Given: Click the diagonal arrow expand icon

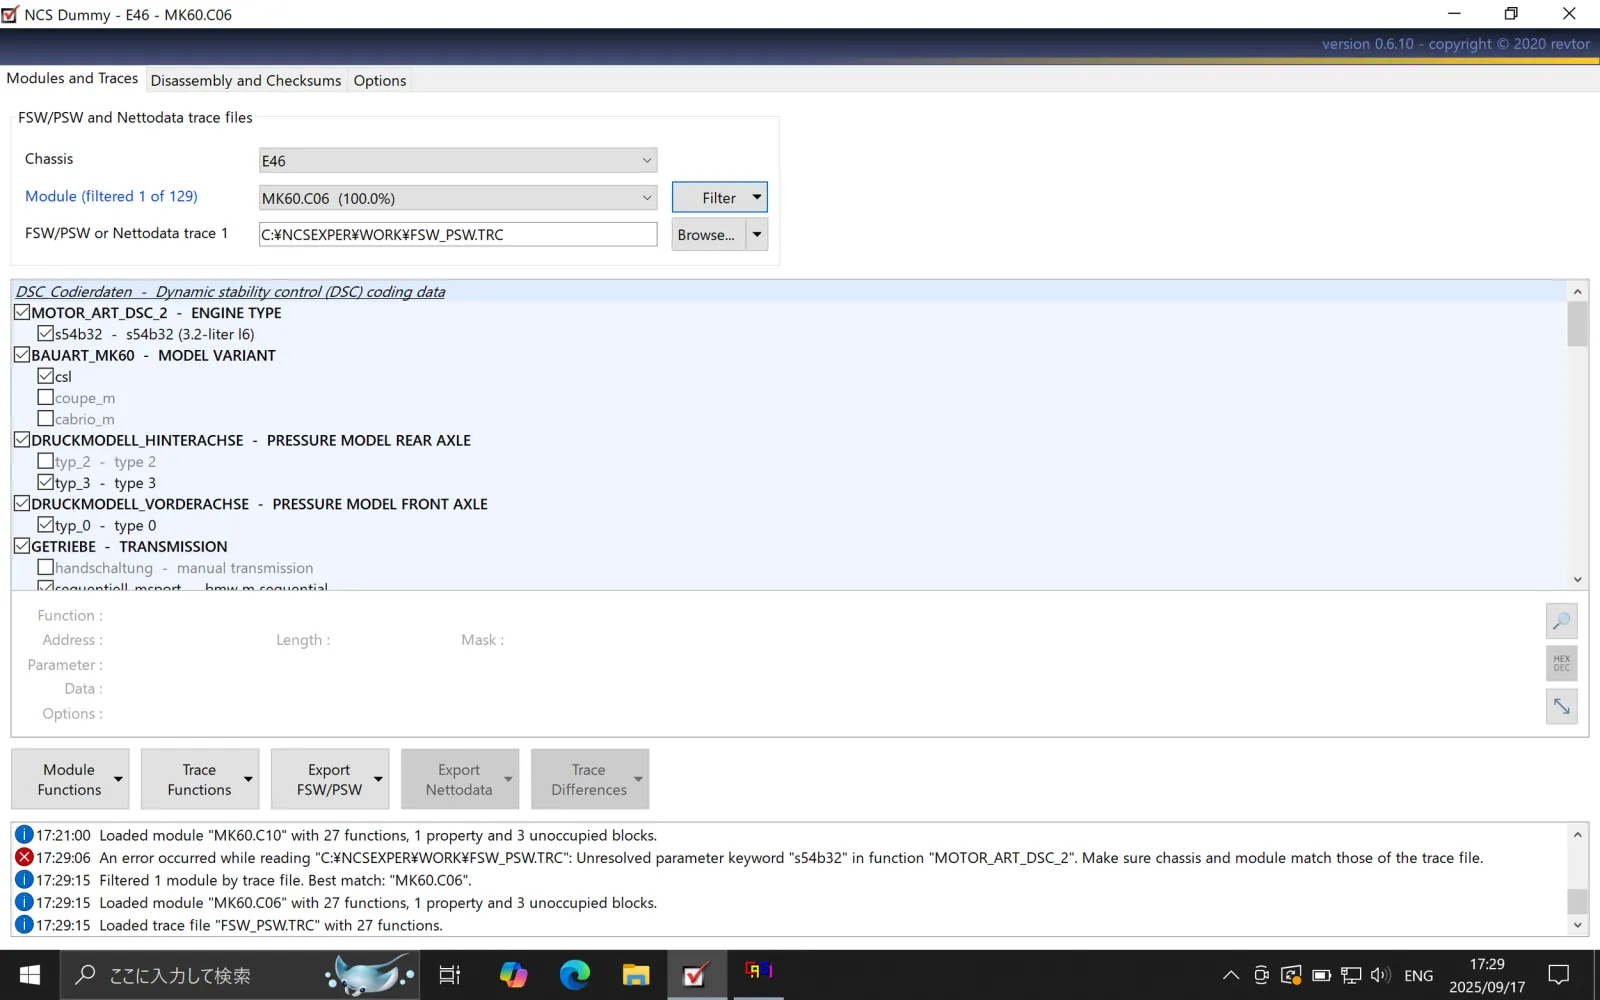Looking at the screenshot, I should (1561, 706).
